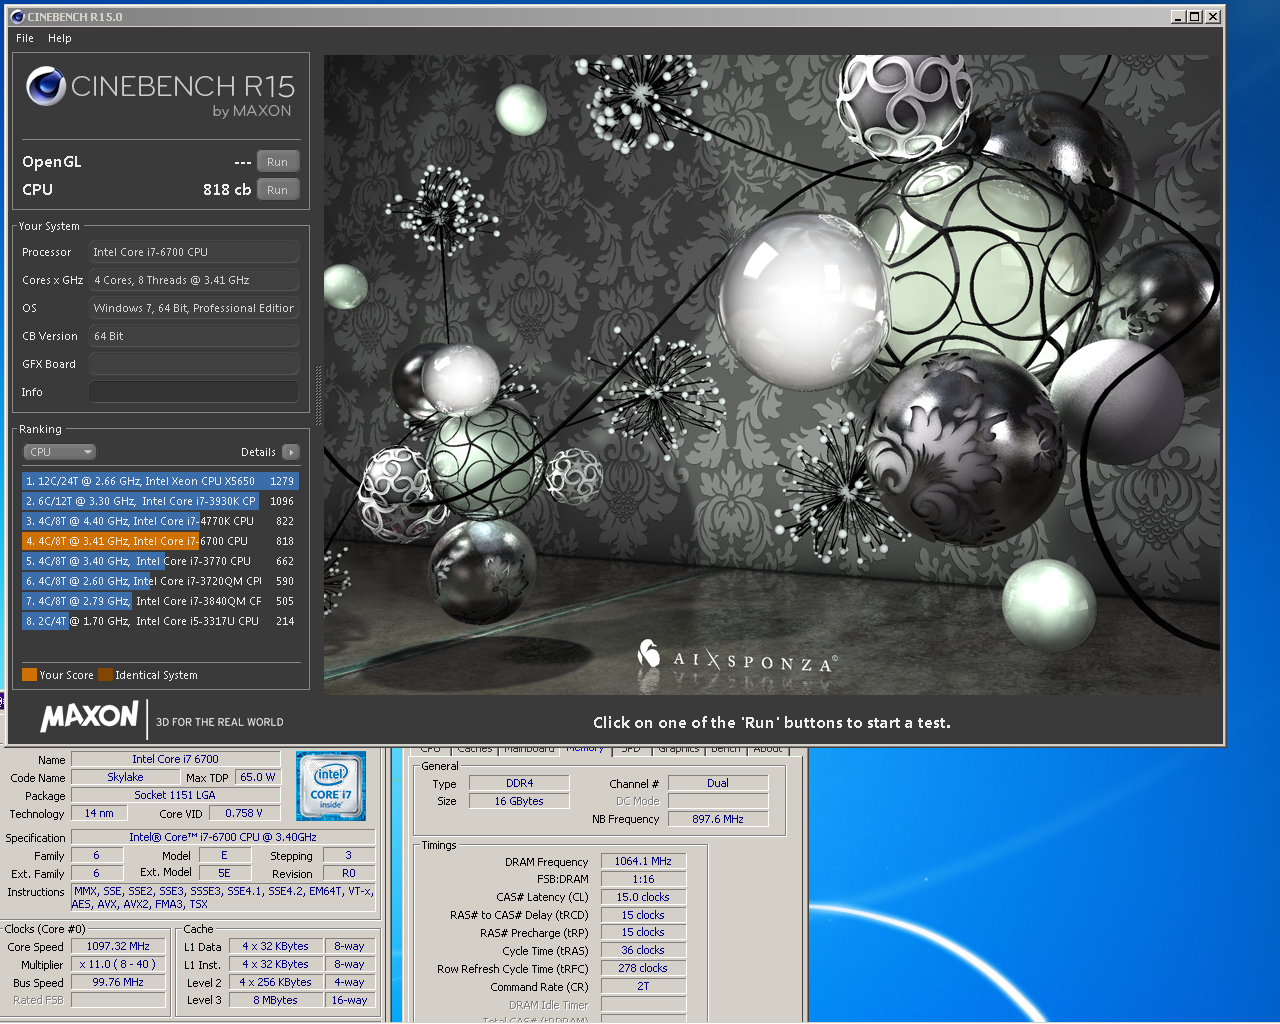This screenshot has width=1280, height=1024.
Task: Close the Cinebench window
Action: tap(1213, 17)
